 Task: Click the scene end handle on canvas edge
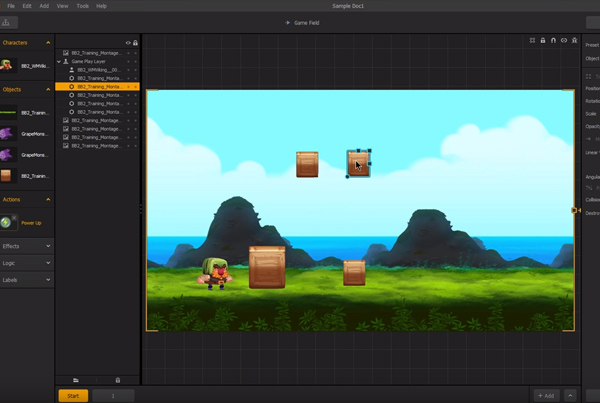(x=574, y=210)
